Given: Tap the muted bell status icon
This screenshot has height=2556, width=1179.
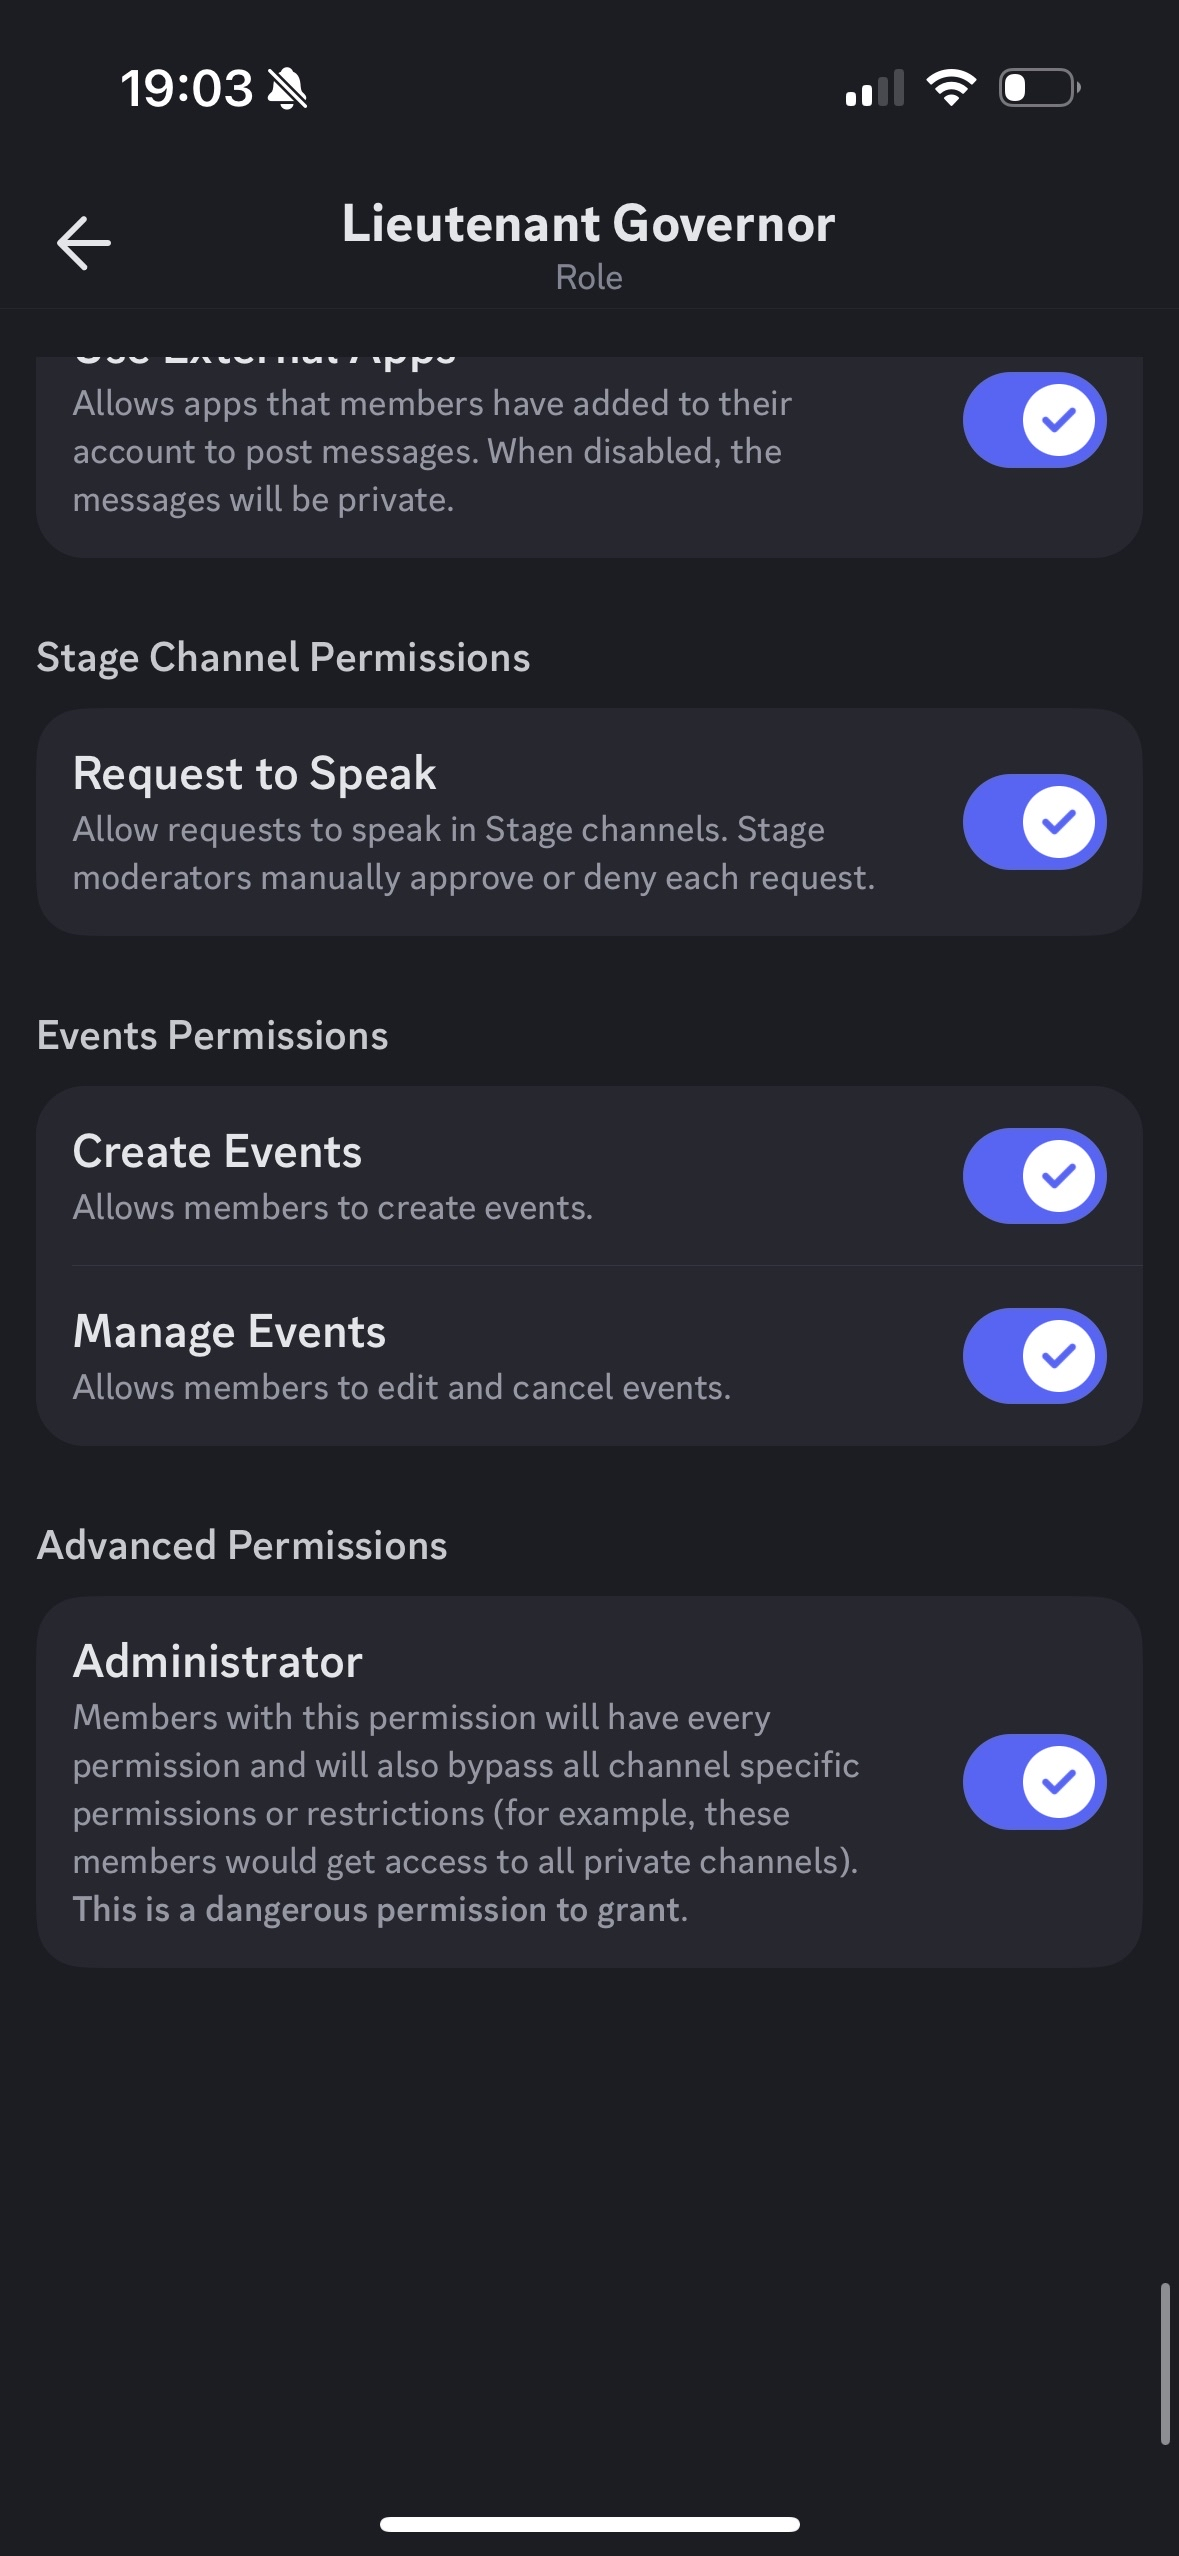Looking at the screenshot, I should 287,89.
